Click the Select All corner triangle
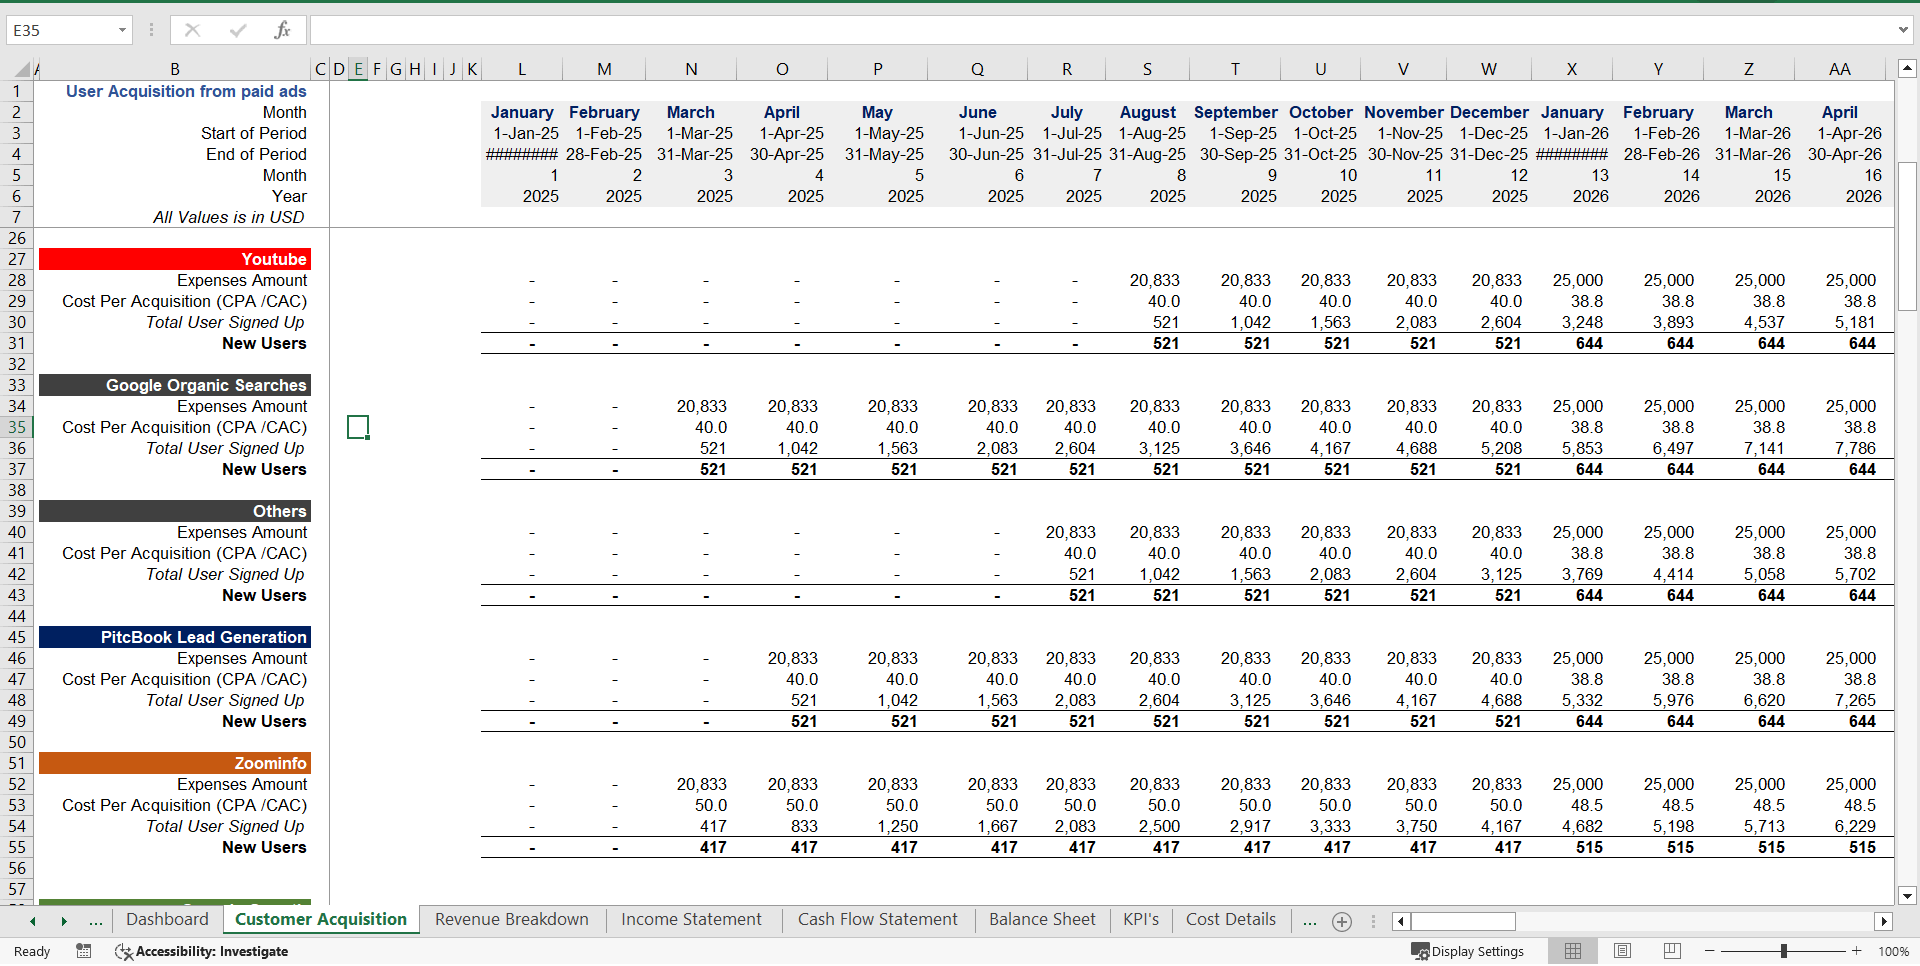Screen dimensions: 1920x966 click(x=21, y=70)
